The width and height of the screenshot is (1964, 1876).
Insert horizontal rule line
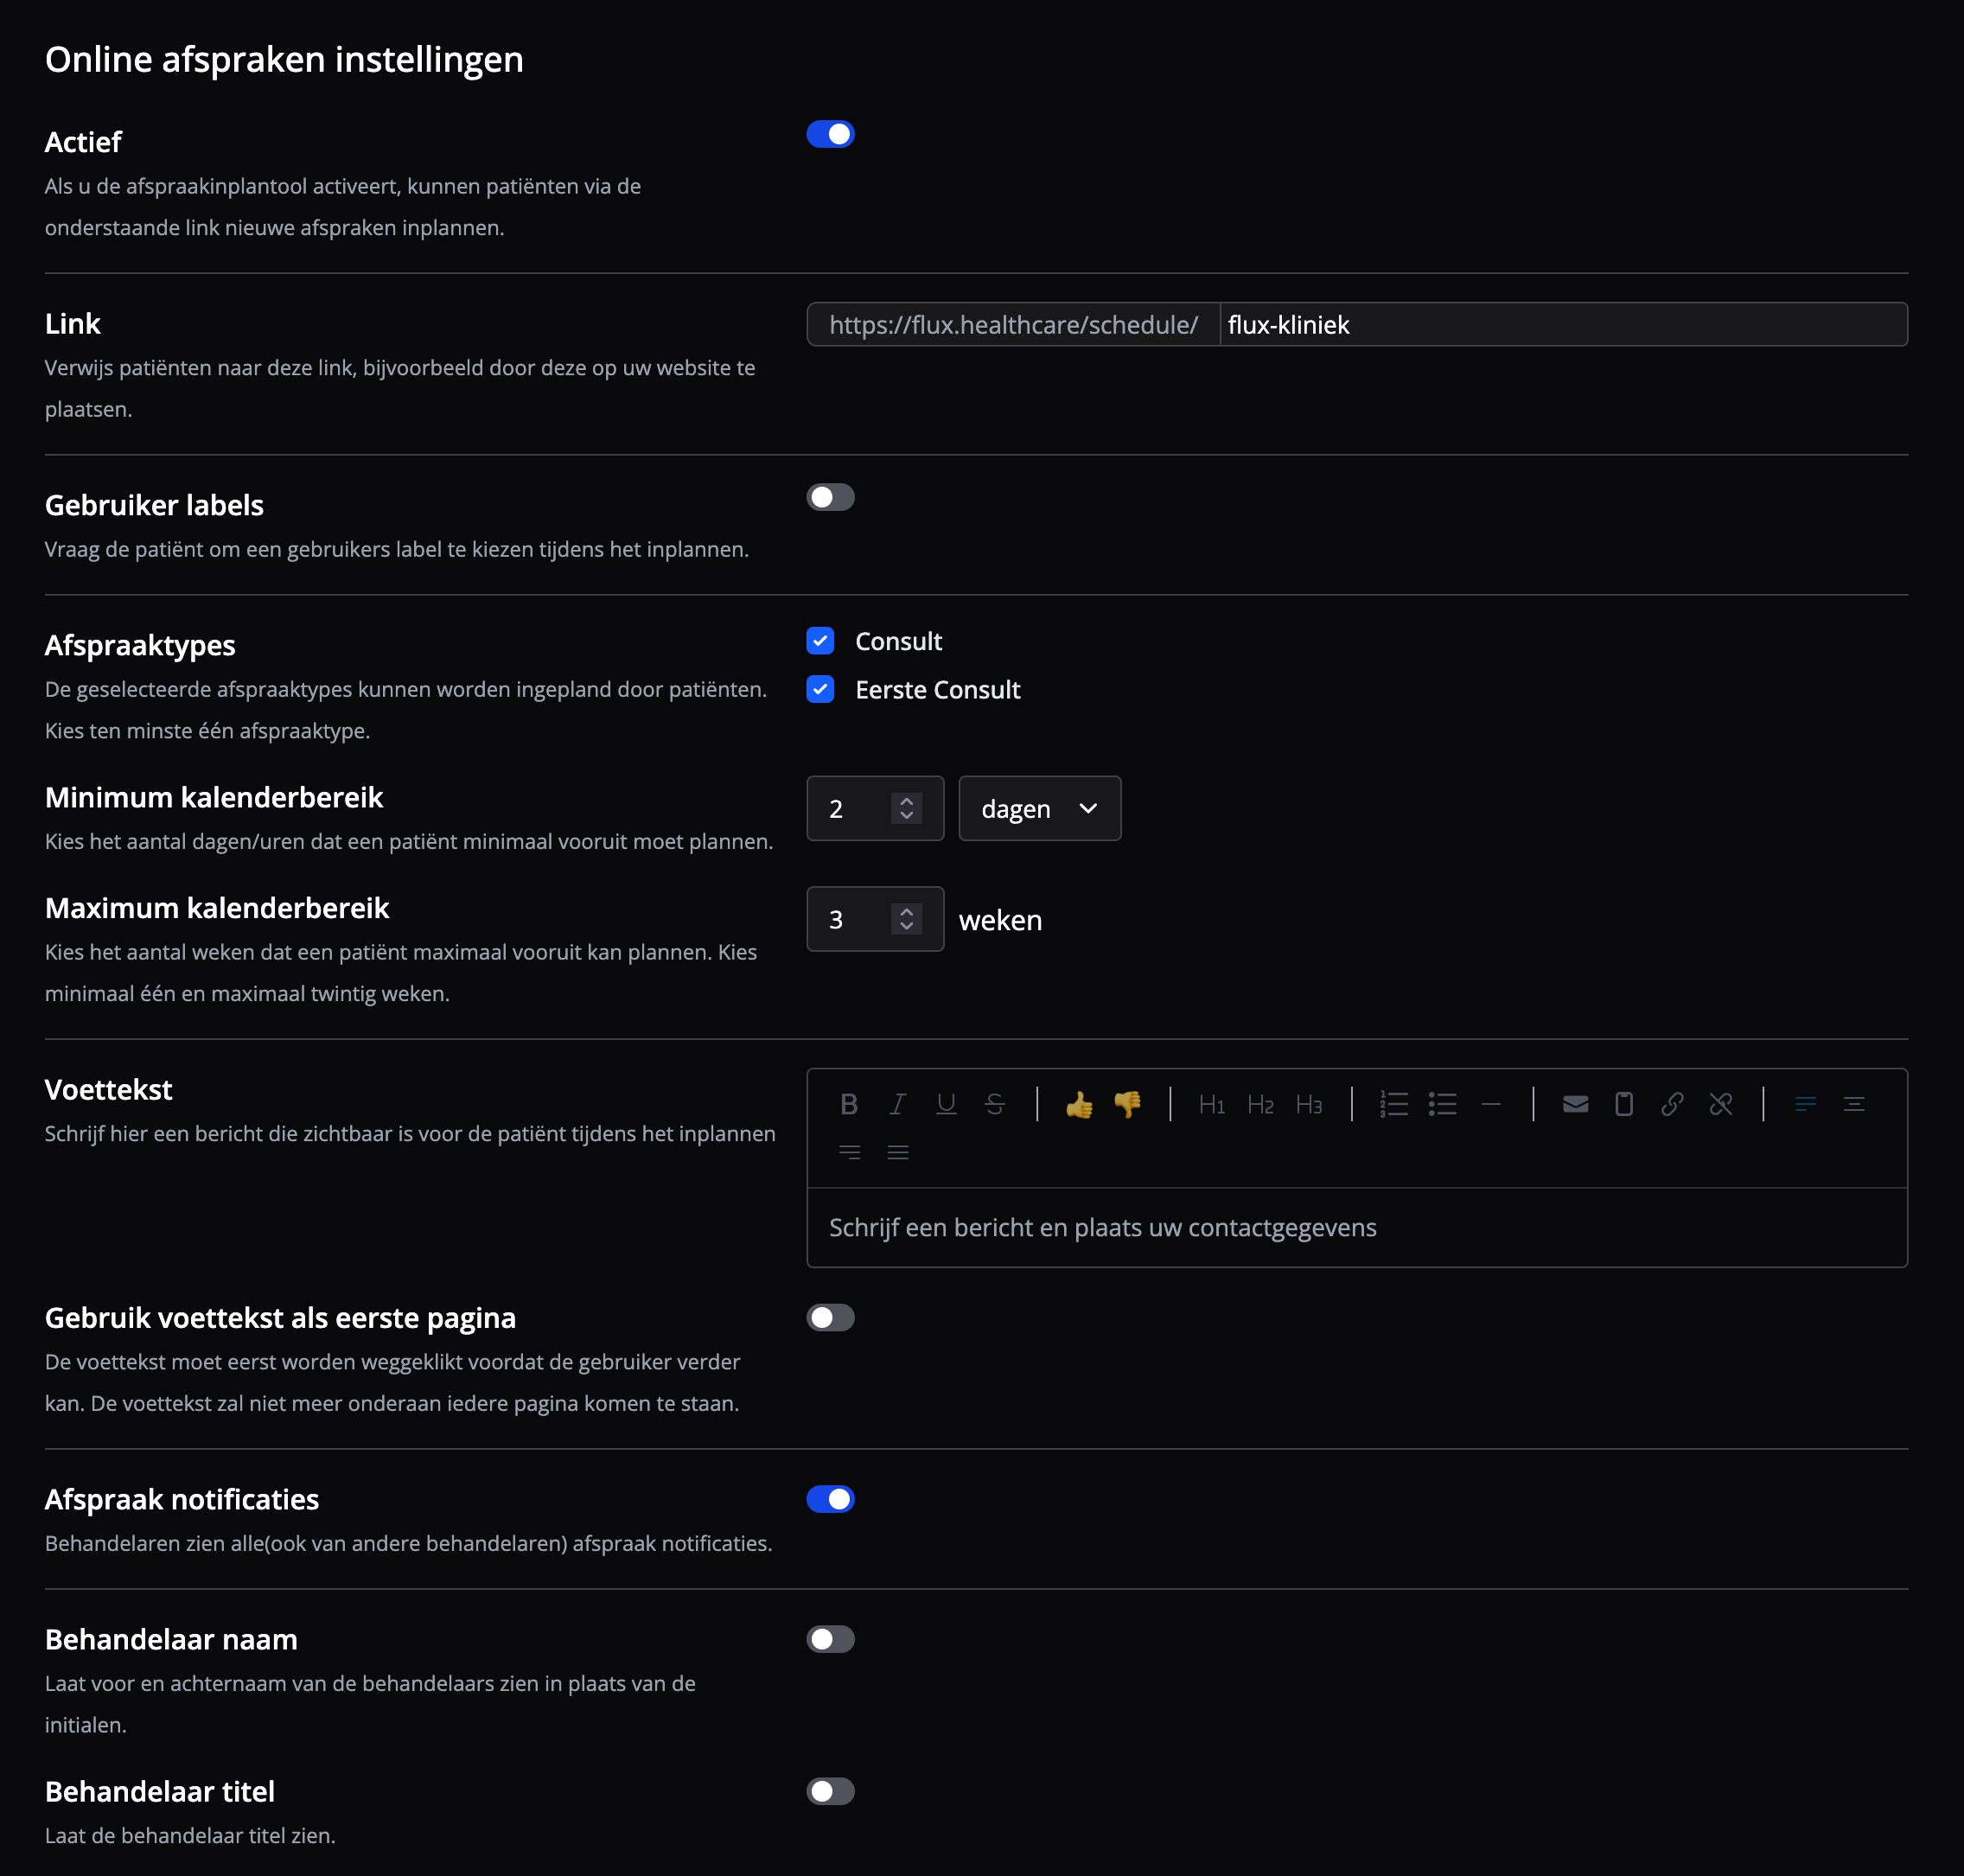point(1491,1104)
